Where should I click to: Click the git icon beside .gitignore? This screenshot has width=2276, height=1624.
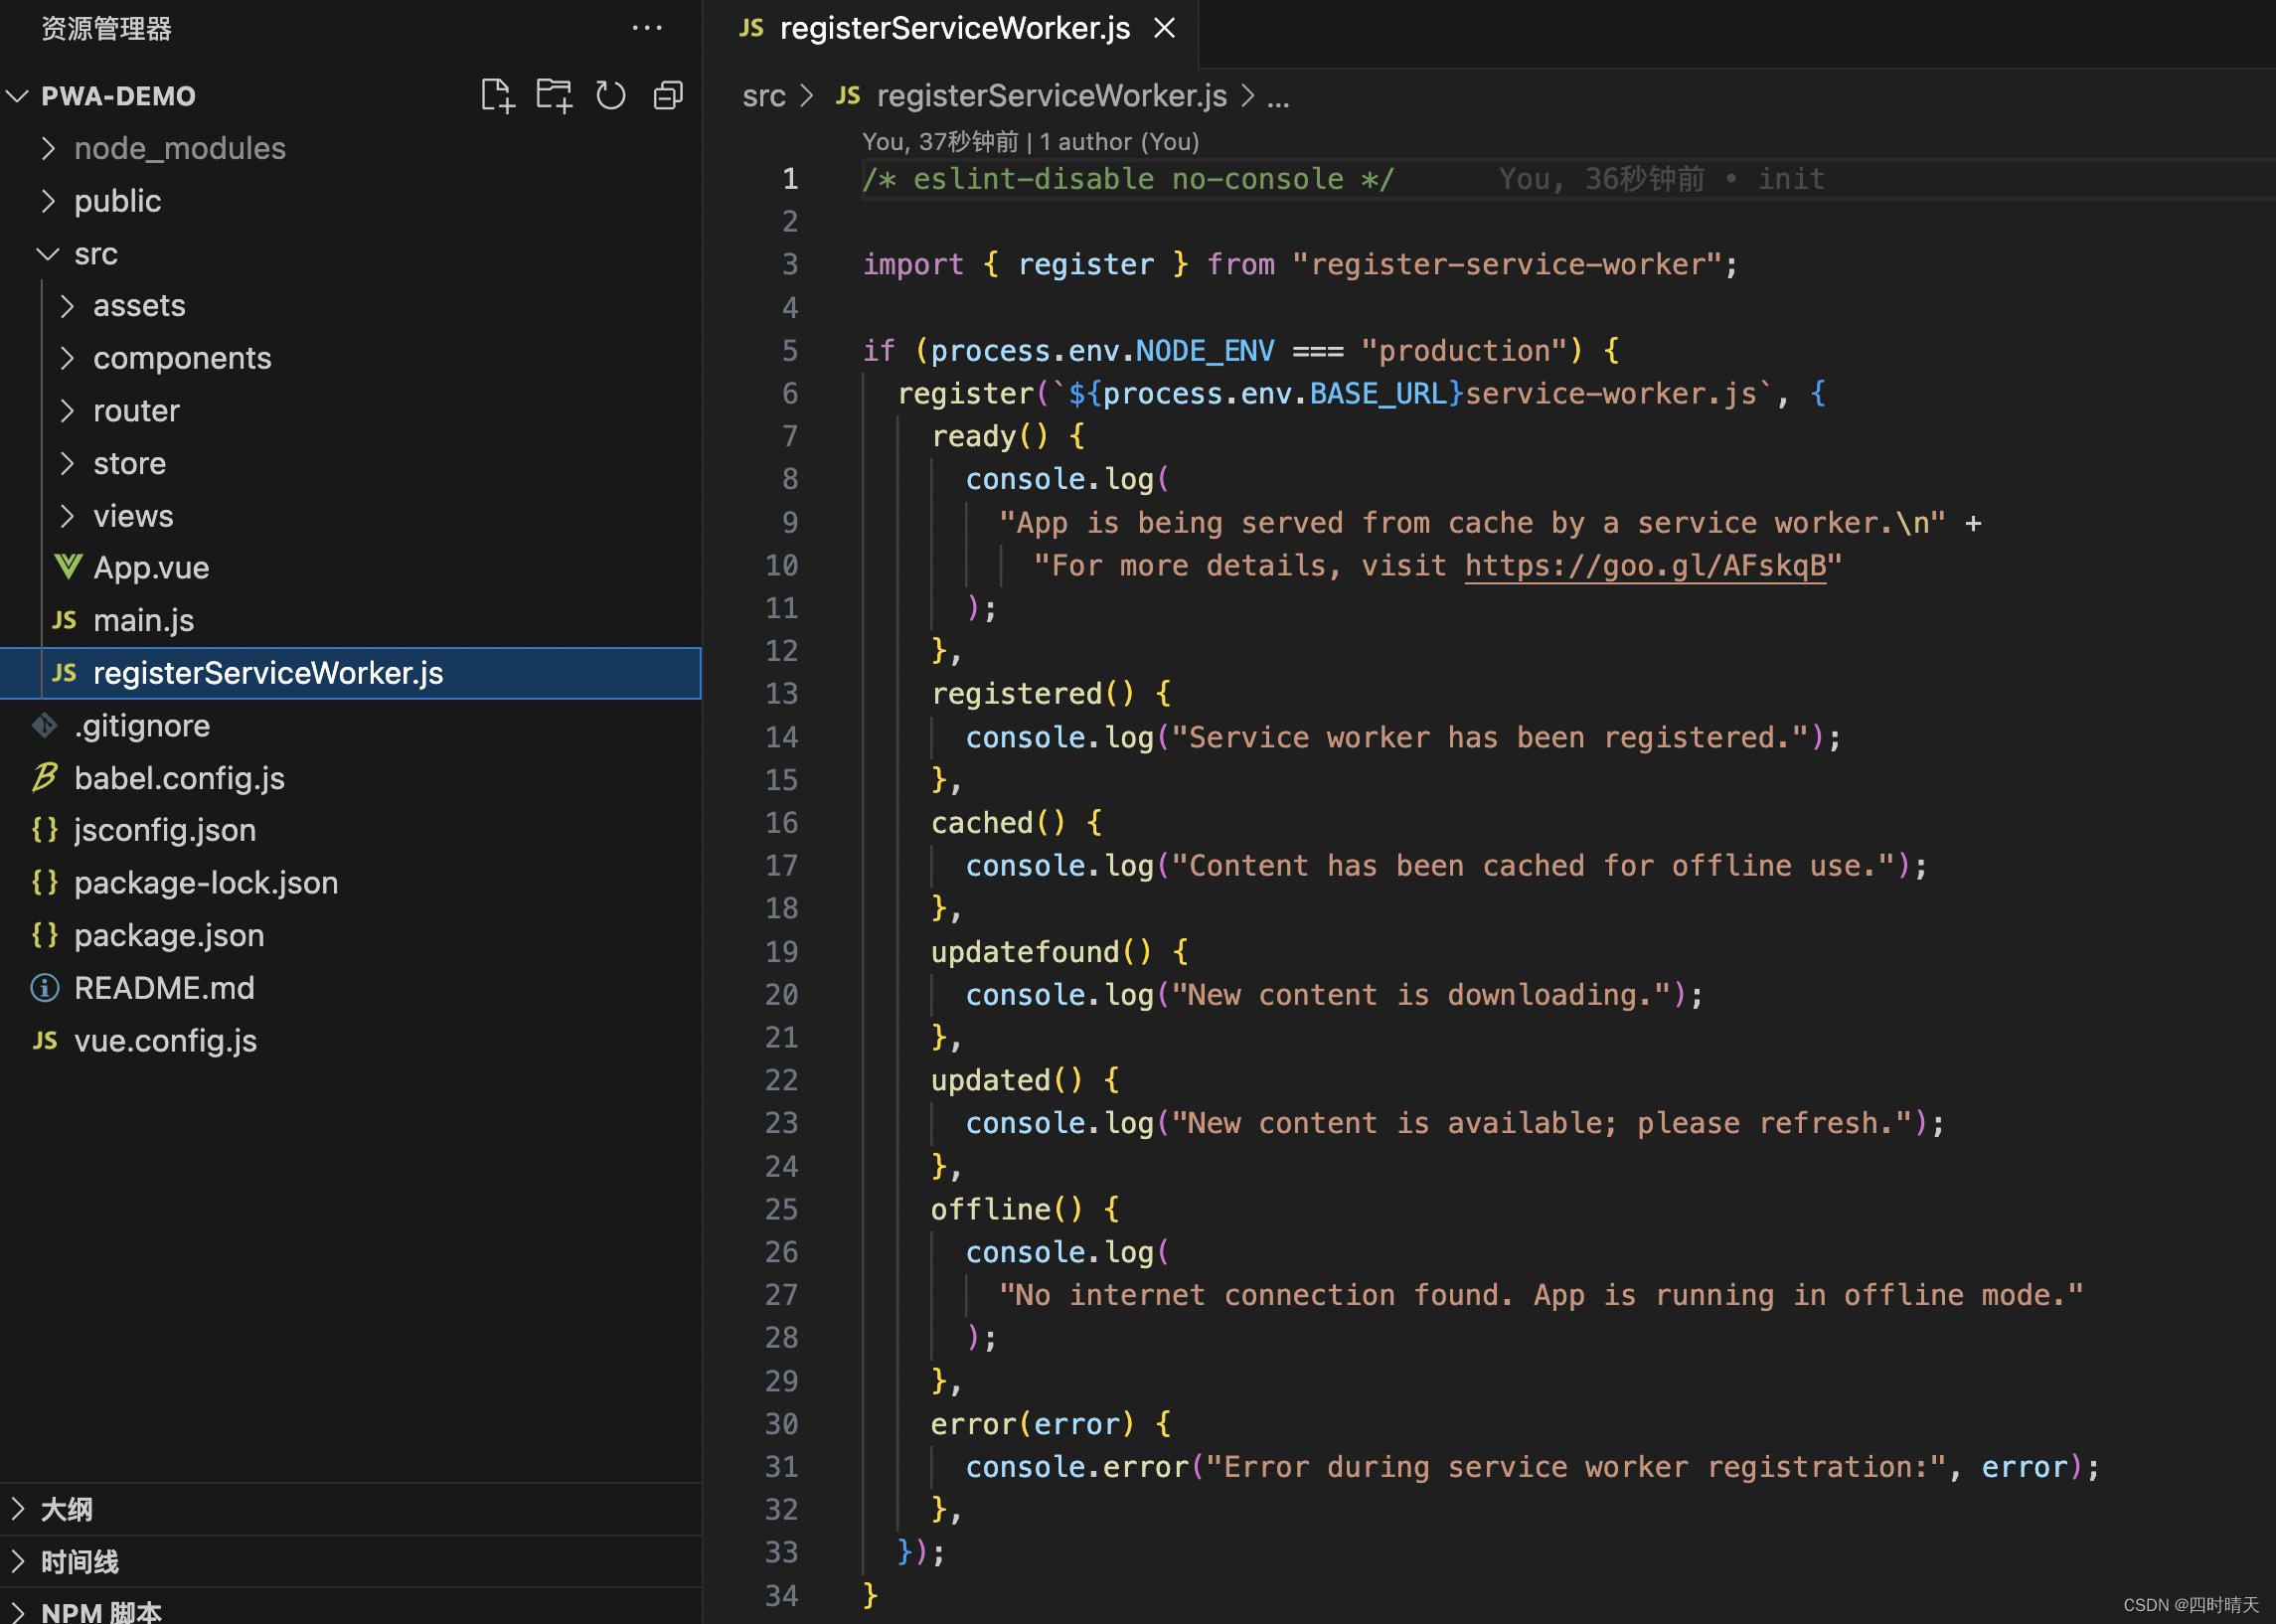coord(45,725)
